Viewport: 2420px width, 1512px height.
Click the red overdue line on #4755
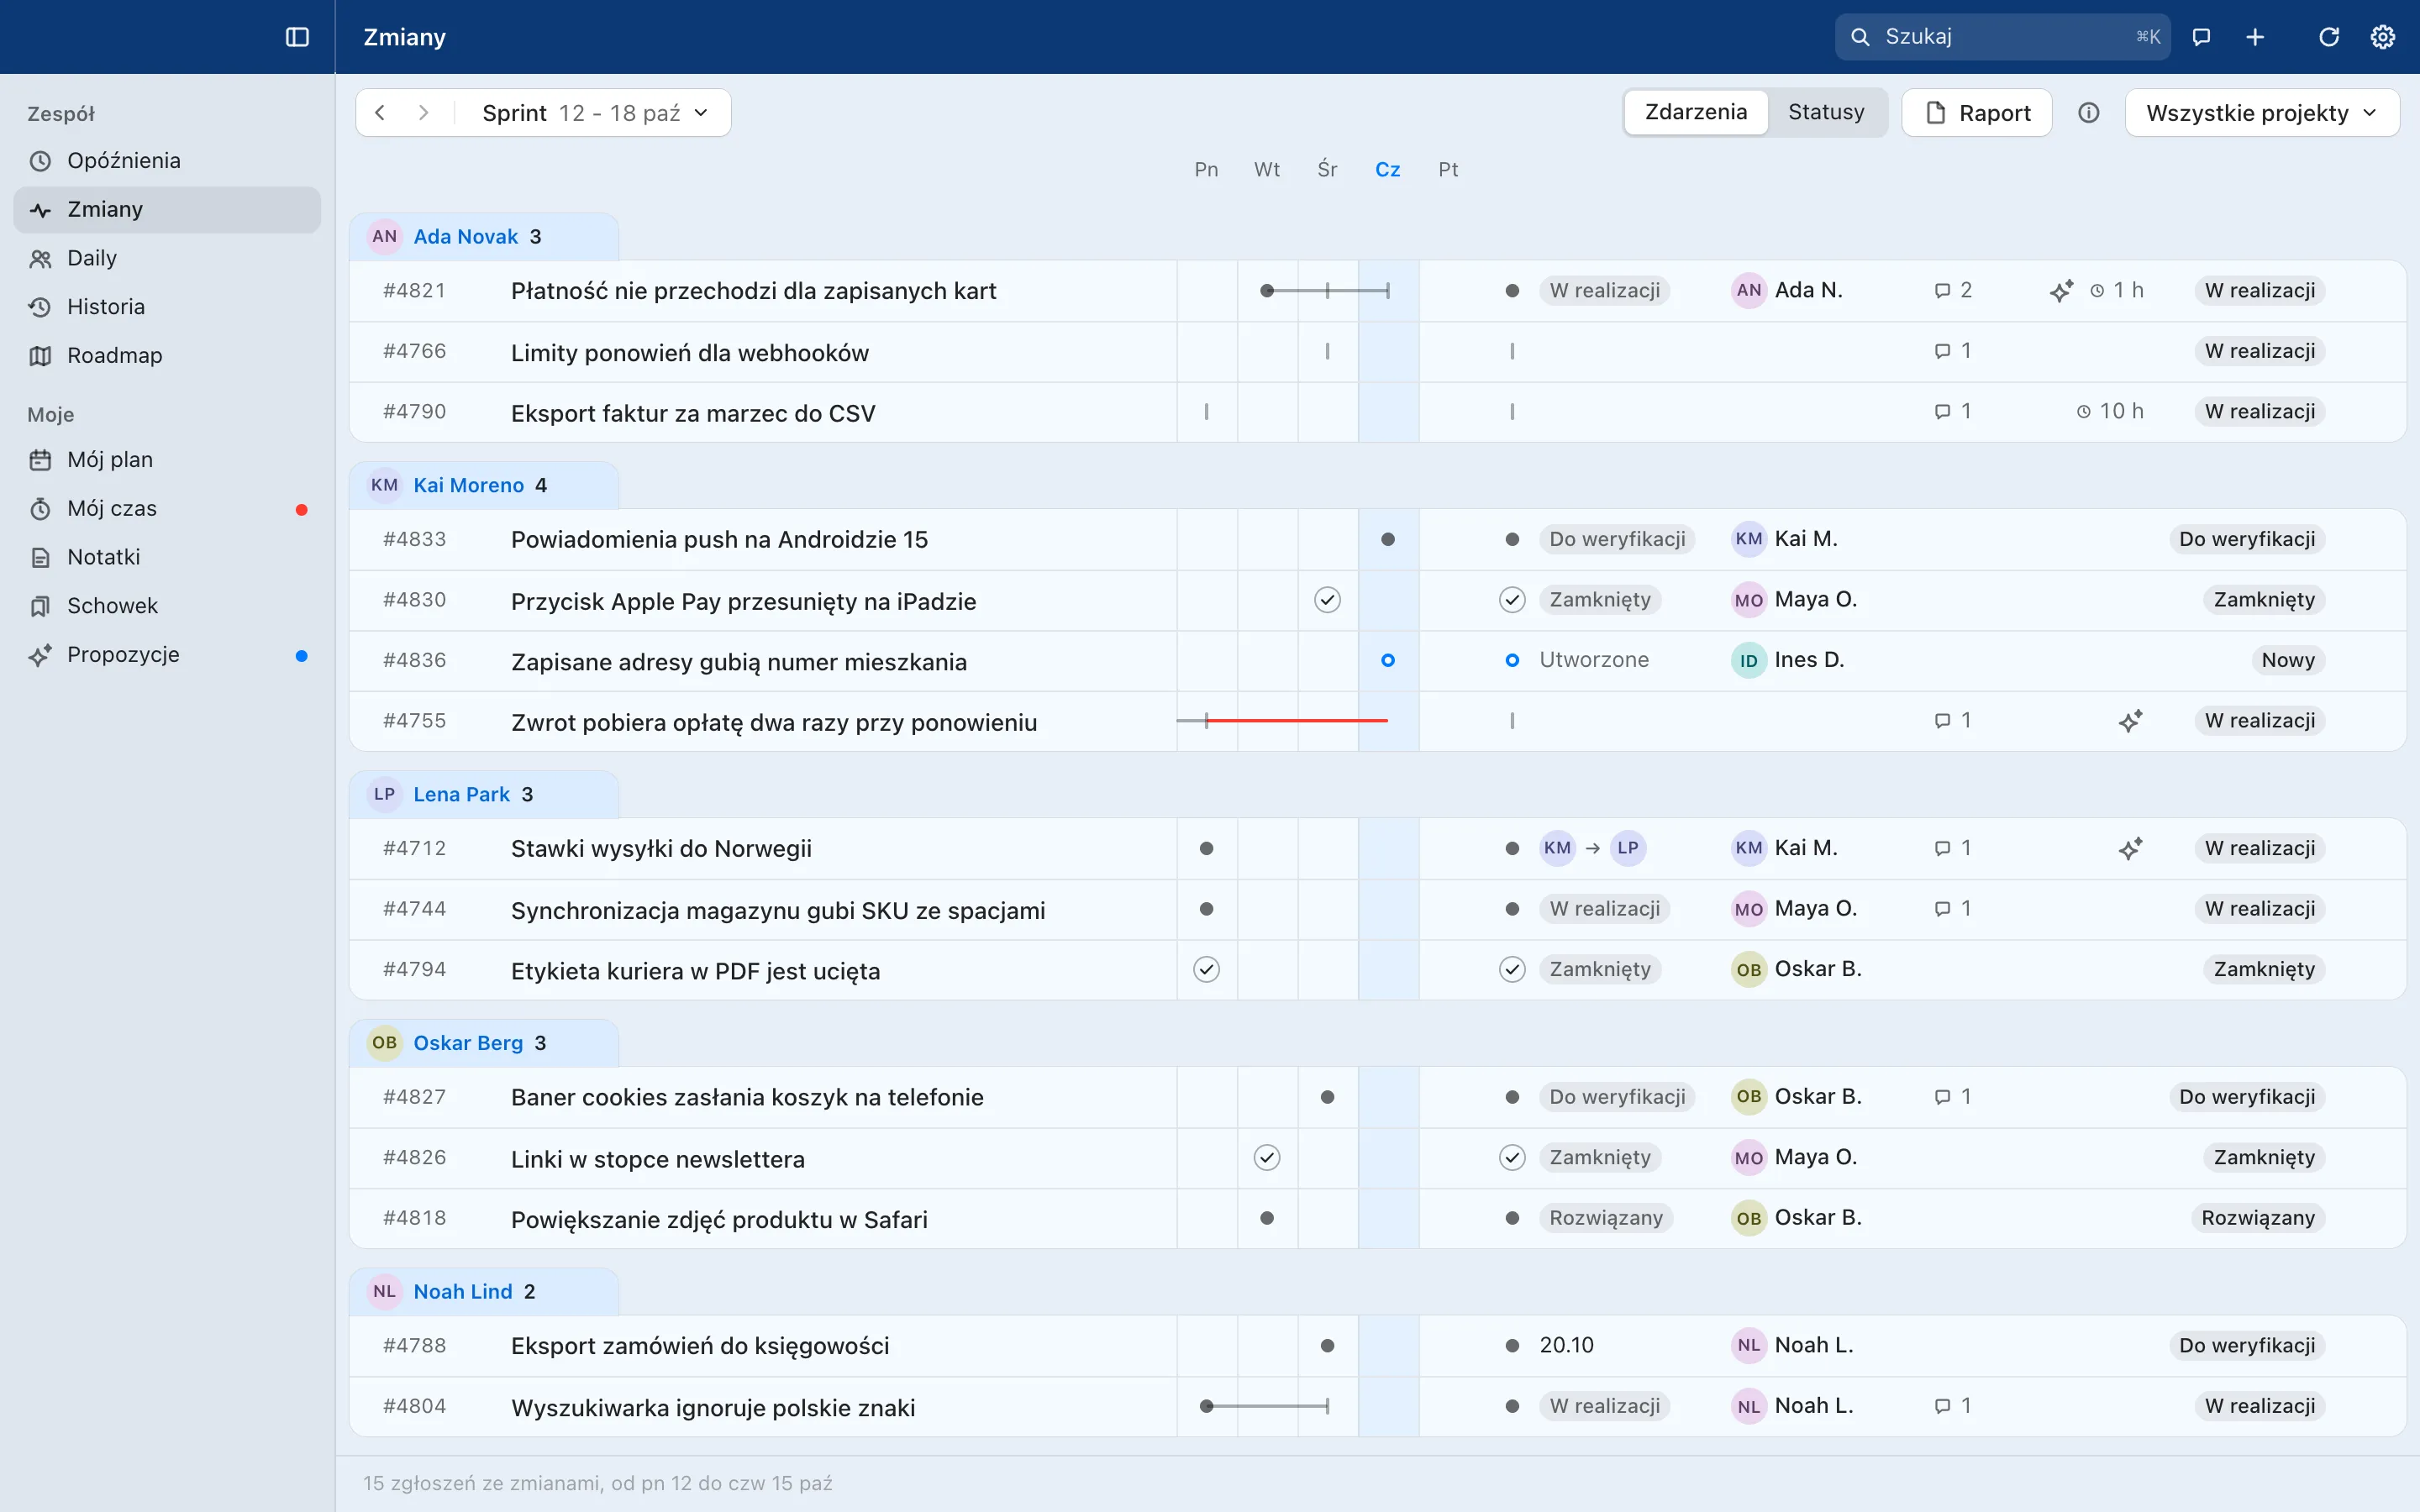pyautogui.click(x=1297, y=720)
